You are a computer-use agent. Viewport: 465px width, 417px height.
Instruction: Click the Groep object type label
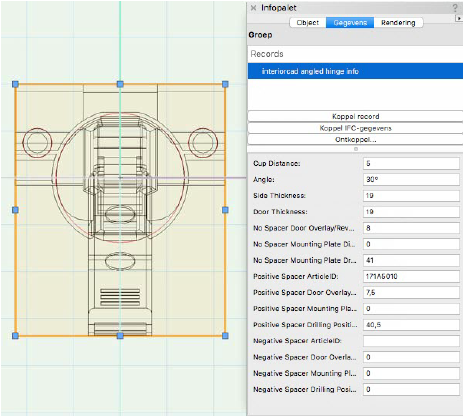(x=260, y=35)
